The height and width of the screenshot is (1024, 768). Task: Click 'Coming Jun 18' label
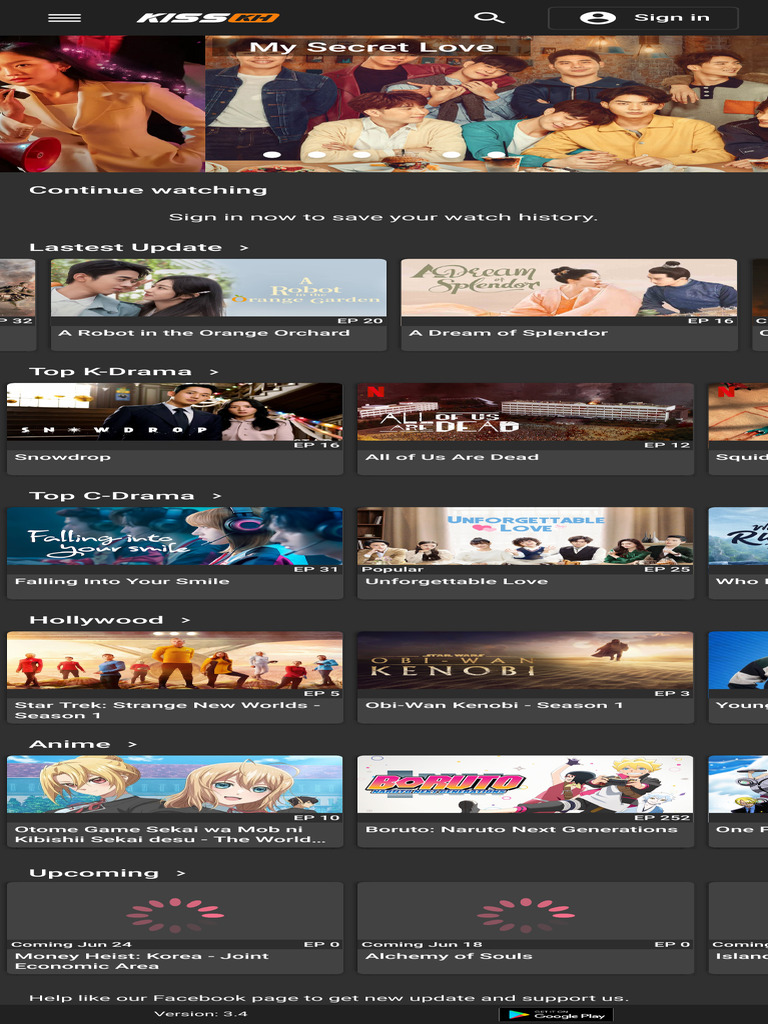click(422, 944)
